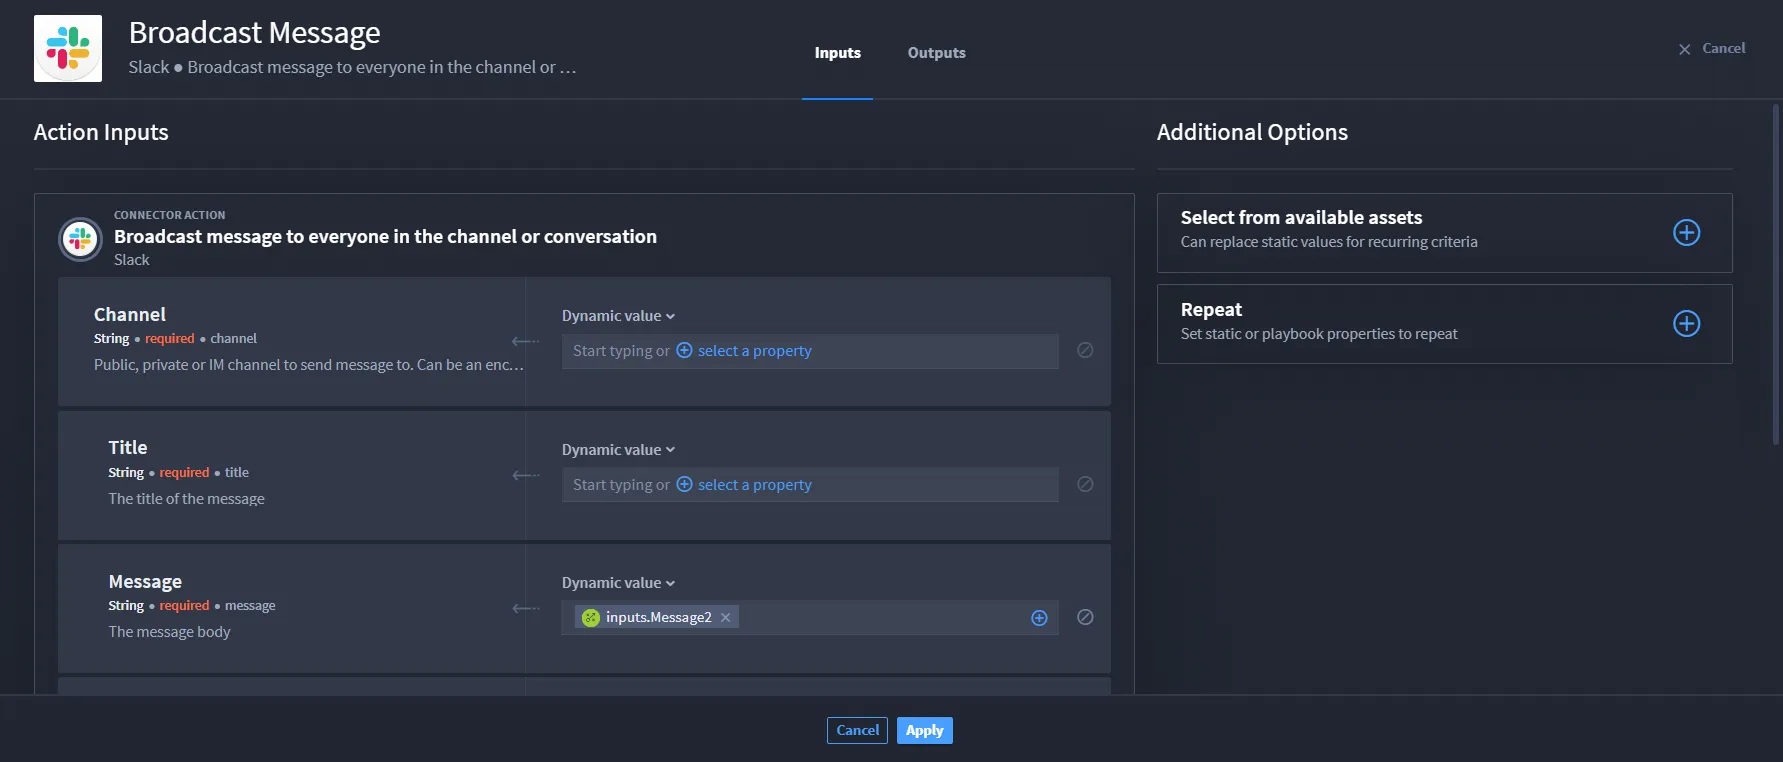Viewport: 1783px width, 762px height.
Task: Click the Additional Options heading
Action: coord(1252,132)
